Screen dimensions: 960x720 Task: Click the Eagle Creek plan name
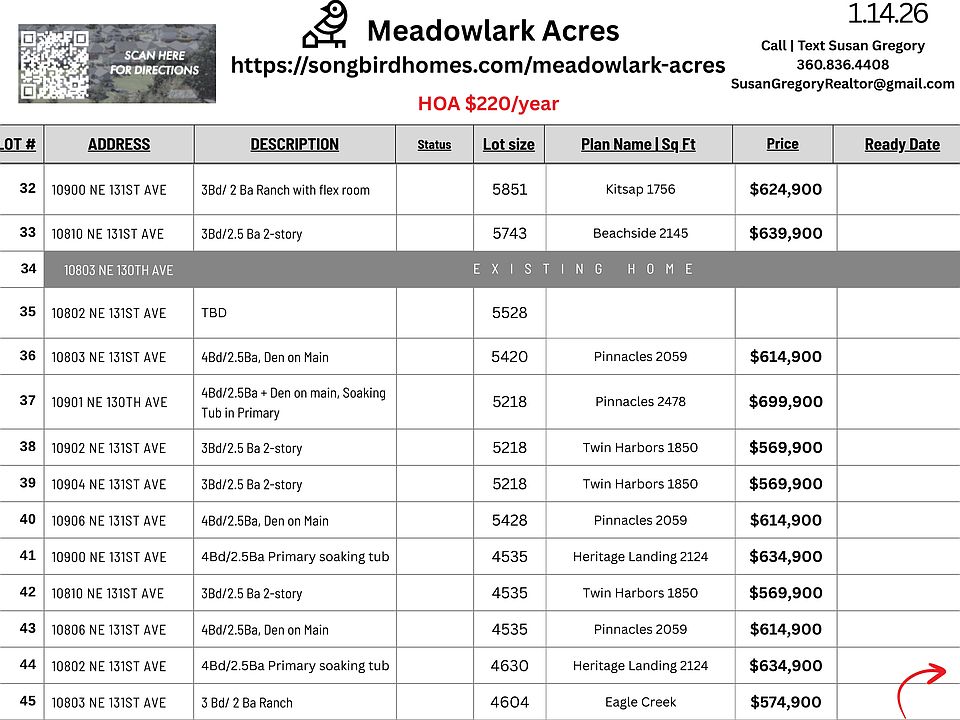coord(640,702)
